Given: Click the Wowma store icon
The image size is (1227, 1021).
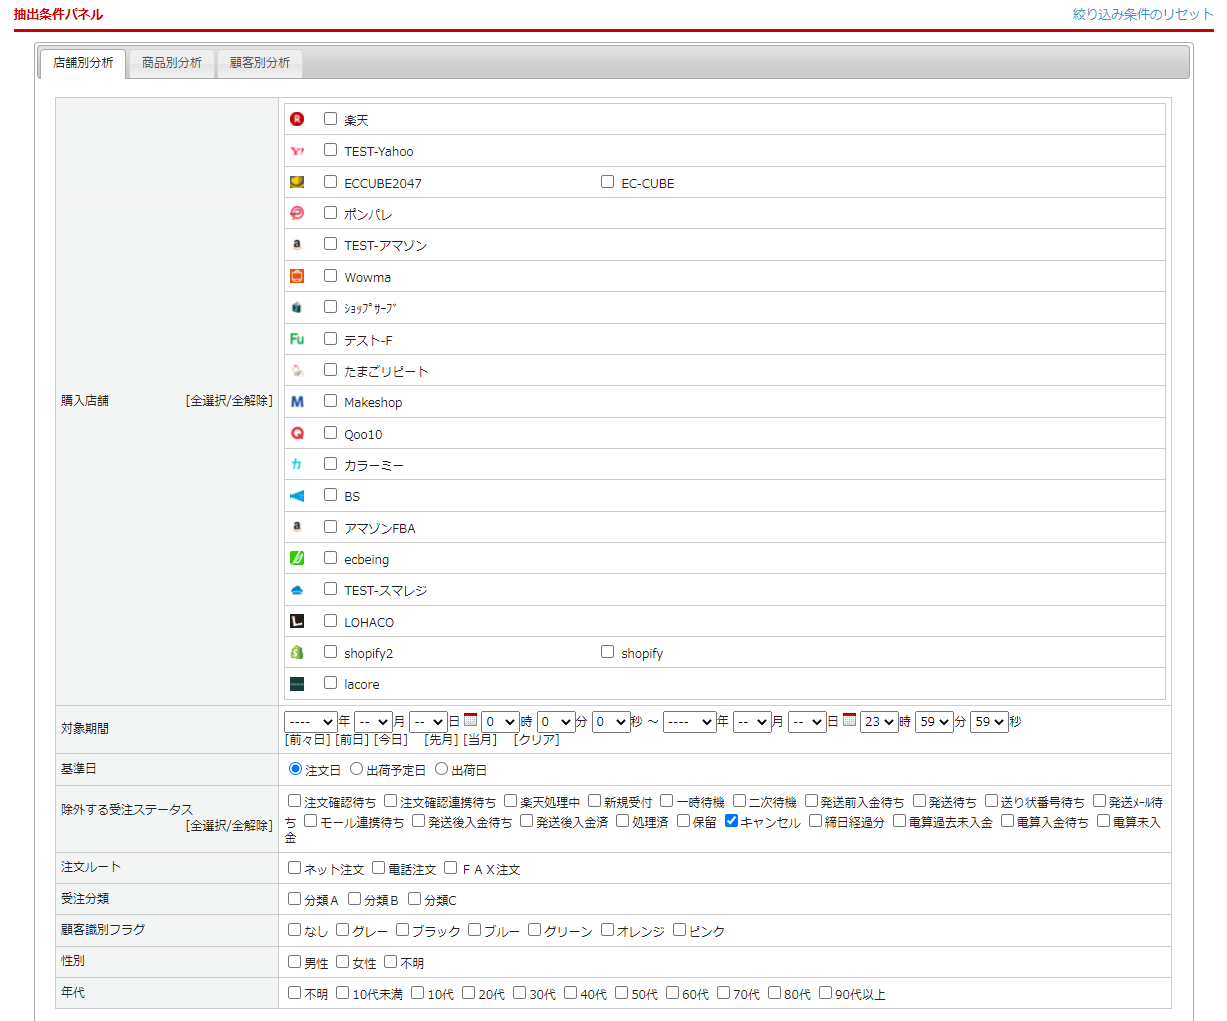Looking at the screenshot, I should (297, 276).
